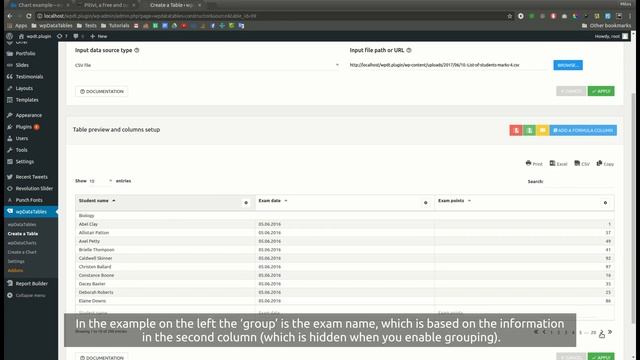Go to first pagination page
The image size is (640, 360).
[x=536, y=332]
